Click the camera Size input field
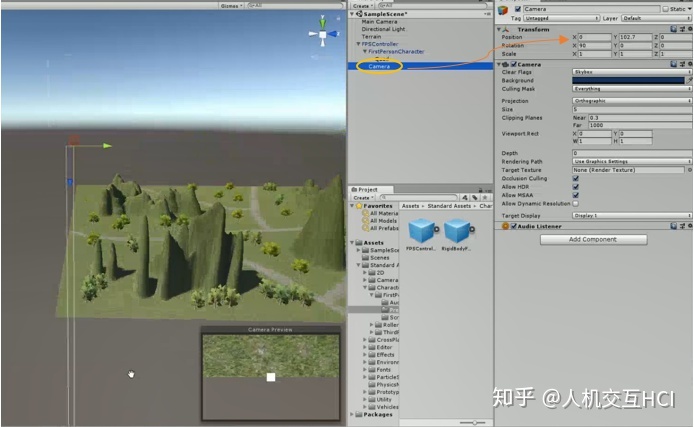Image resolution: width=694 pixels, height=427 pixels. (x=632, y=109)
